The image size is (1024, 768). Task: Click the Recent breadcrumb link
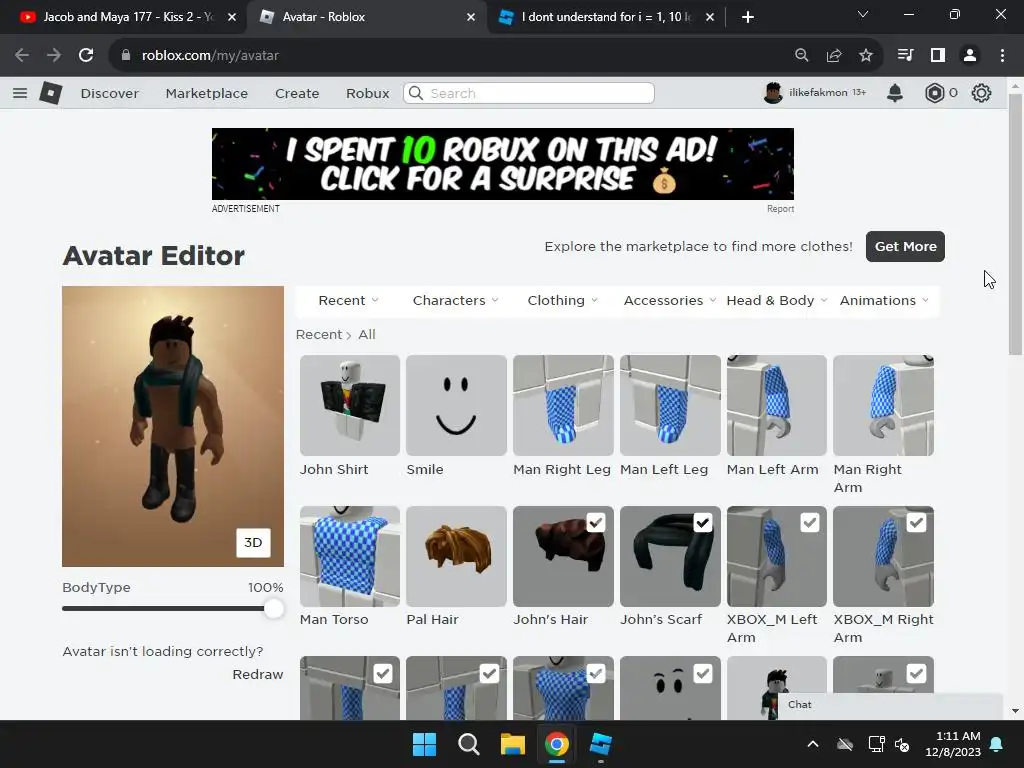pyautogui.click(x=319, y=334)
